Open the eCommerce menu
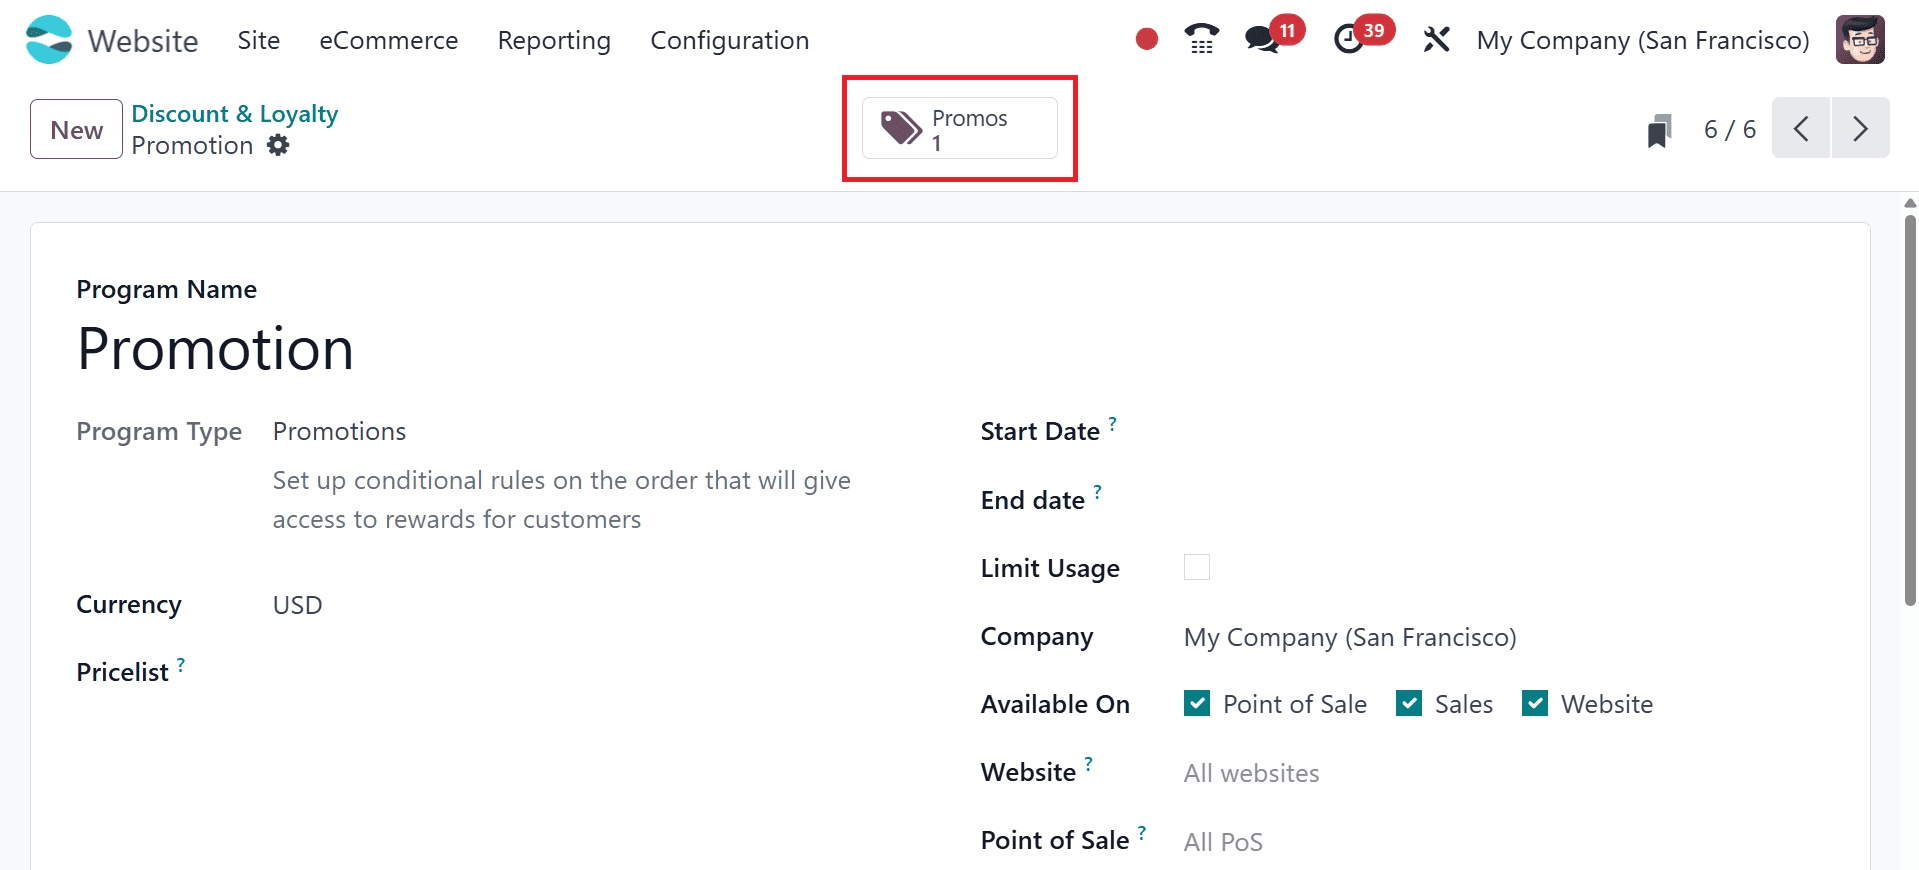 coord(389,40)
